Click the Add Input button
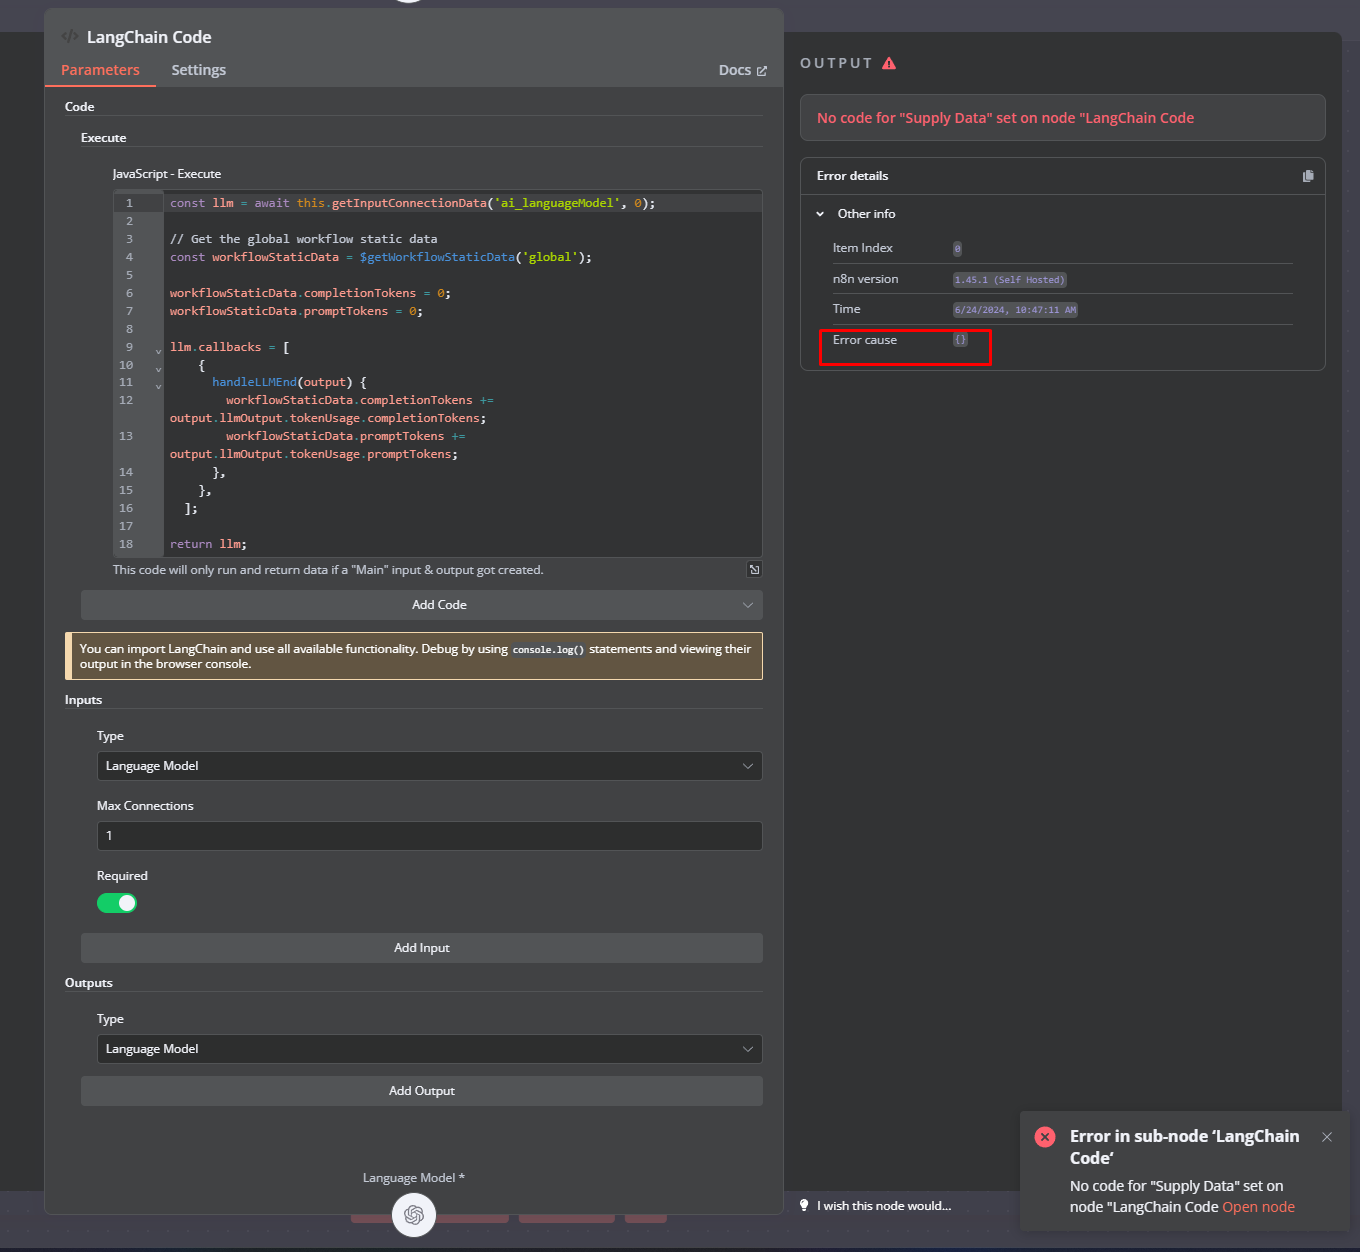Image resolution: width=1360 pixels, height=1252 pixels. click(421, 948)
